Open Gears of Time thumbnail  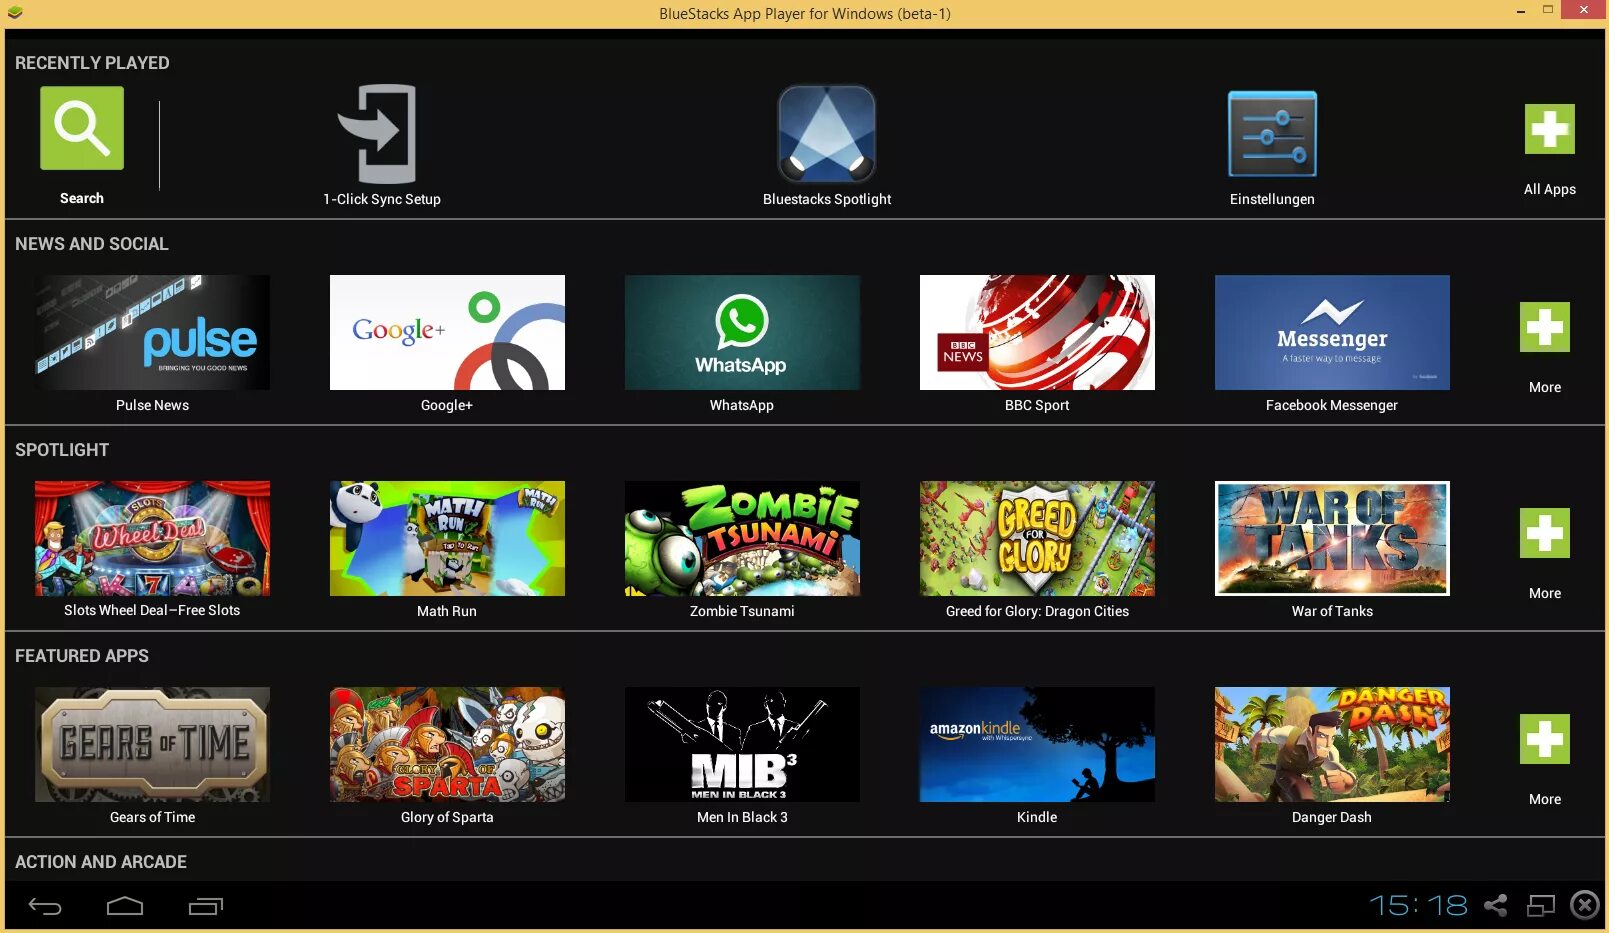[x=152, y=744]
